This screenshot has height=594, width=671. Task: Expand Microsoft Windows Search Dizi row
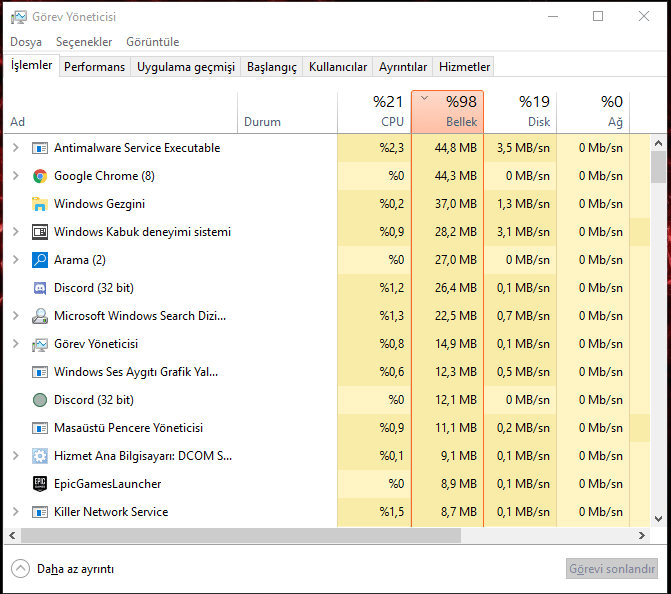pos(16,316)
